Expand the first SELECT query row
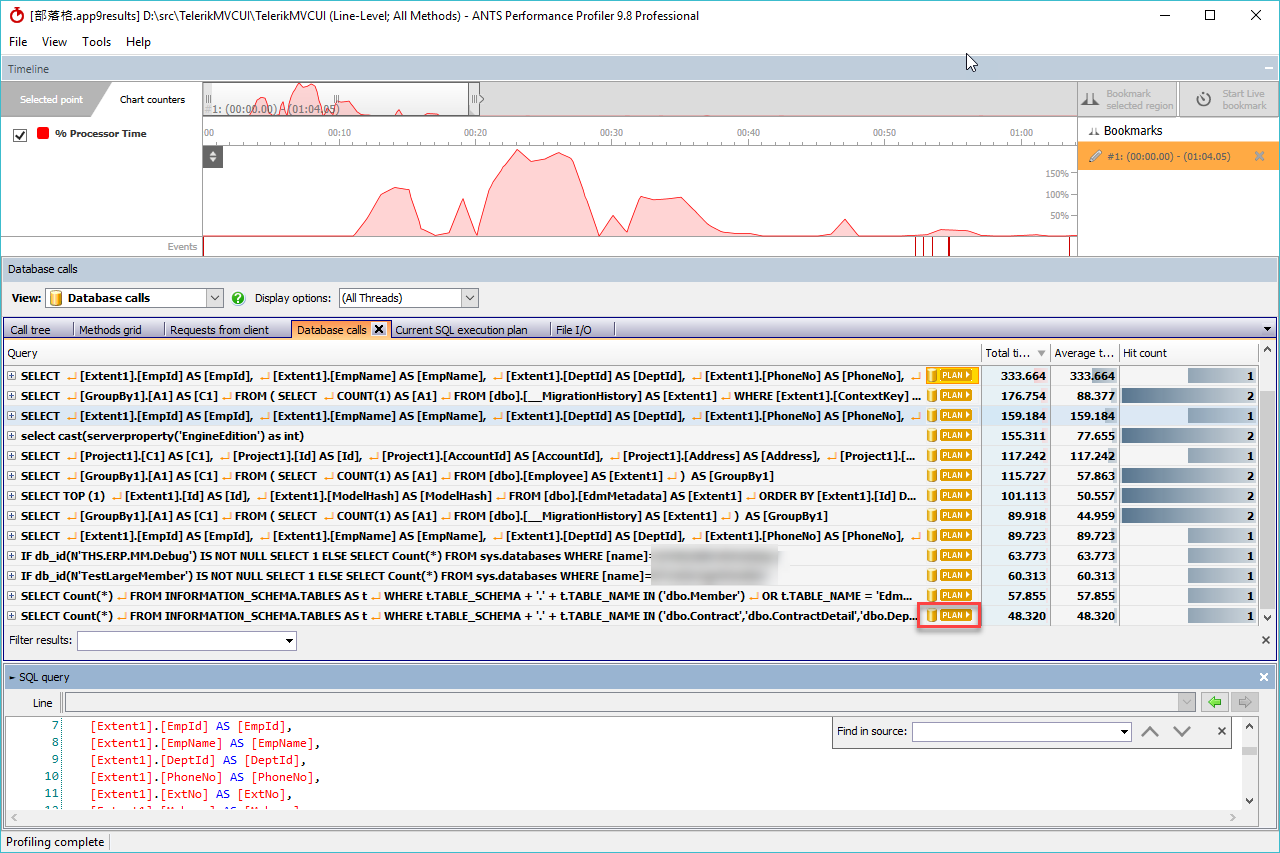Screen dimensions: 1280x853 [9, 375]
